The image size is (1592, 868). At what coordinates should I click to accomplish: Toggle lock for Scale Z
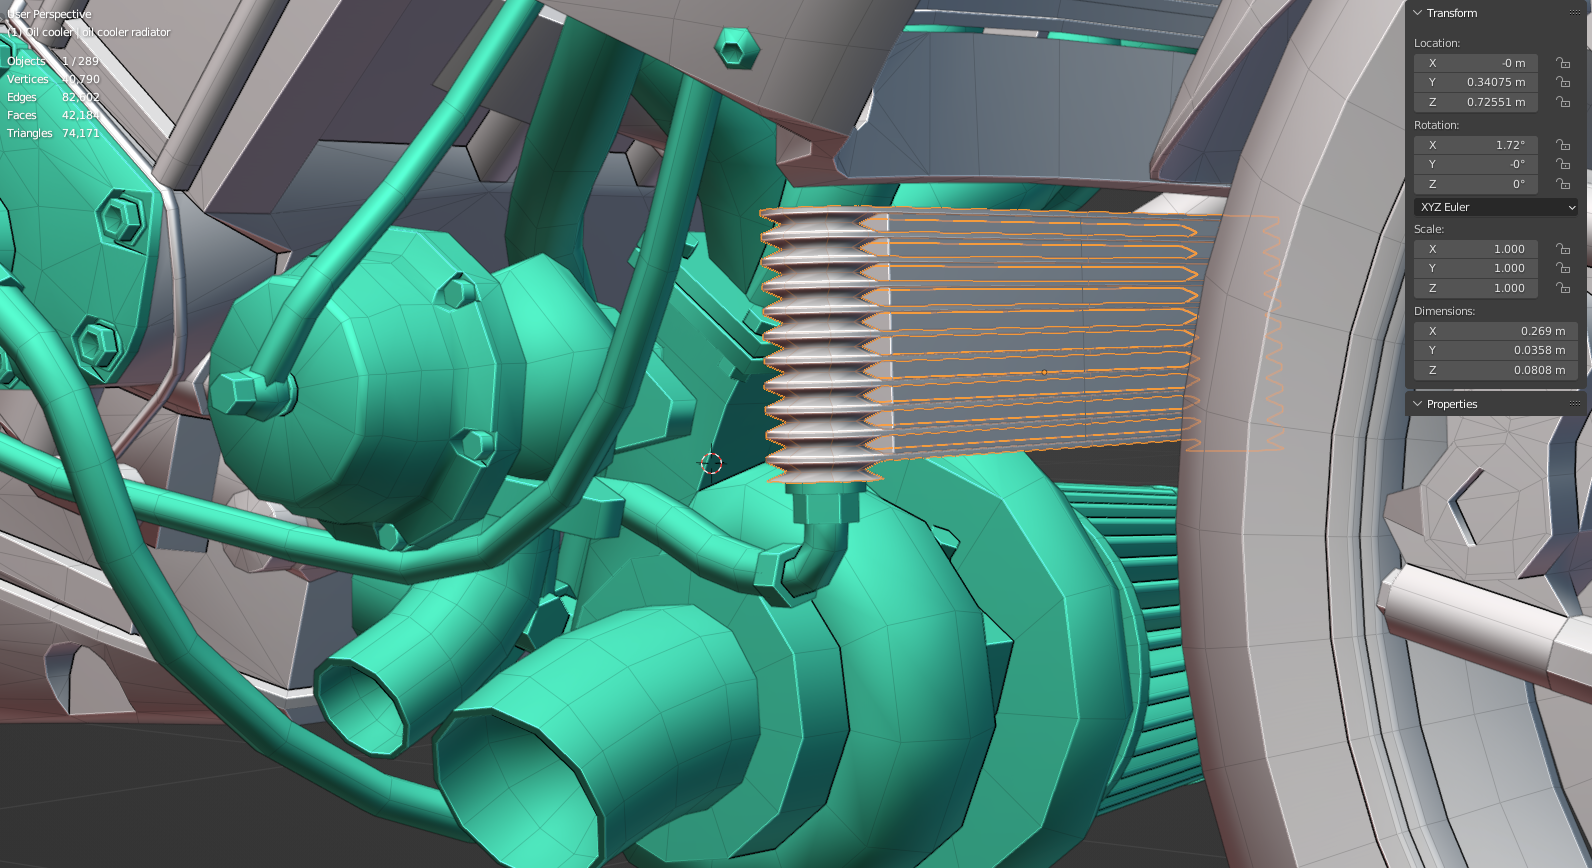(1563, 288)
